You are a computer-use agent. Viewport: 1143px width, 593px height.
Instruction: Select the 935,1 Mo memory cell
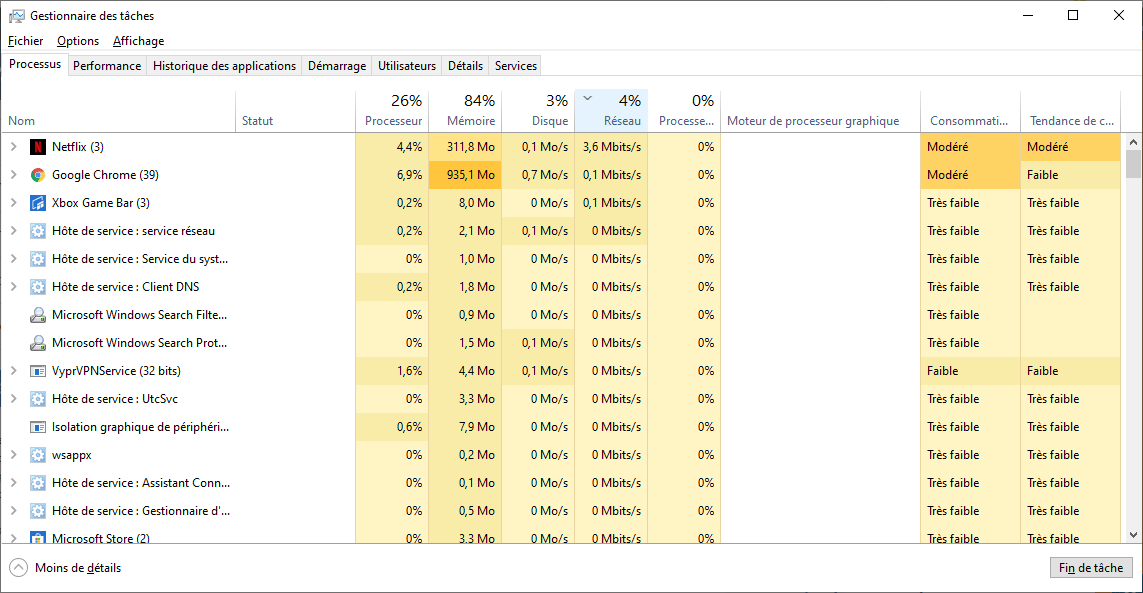465,175
